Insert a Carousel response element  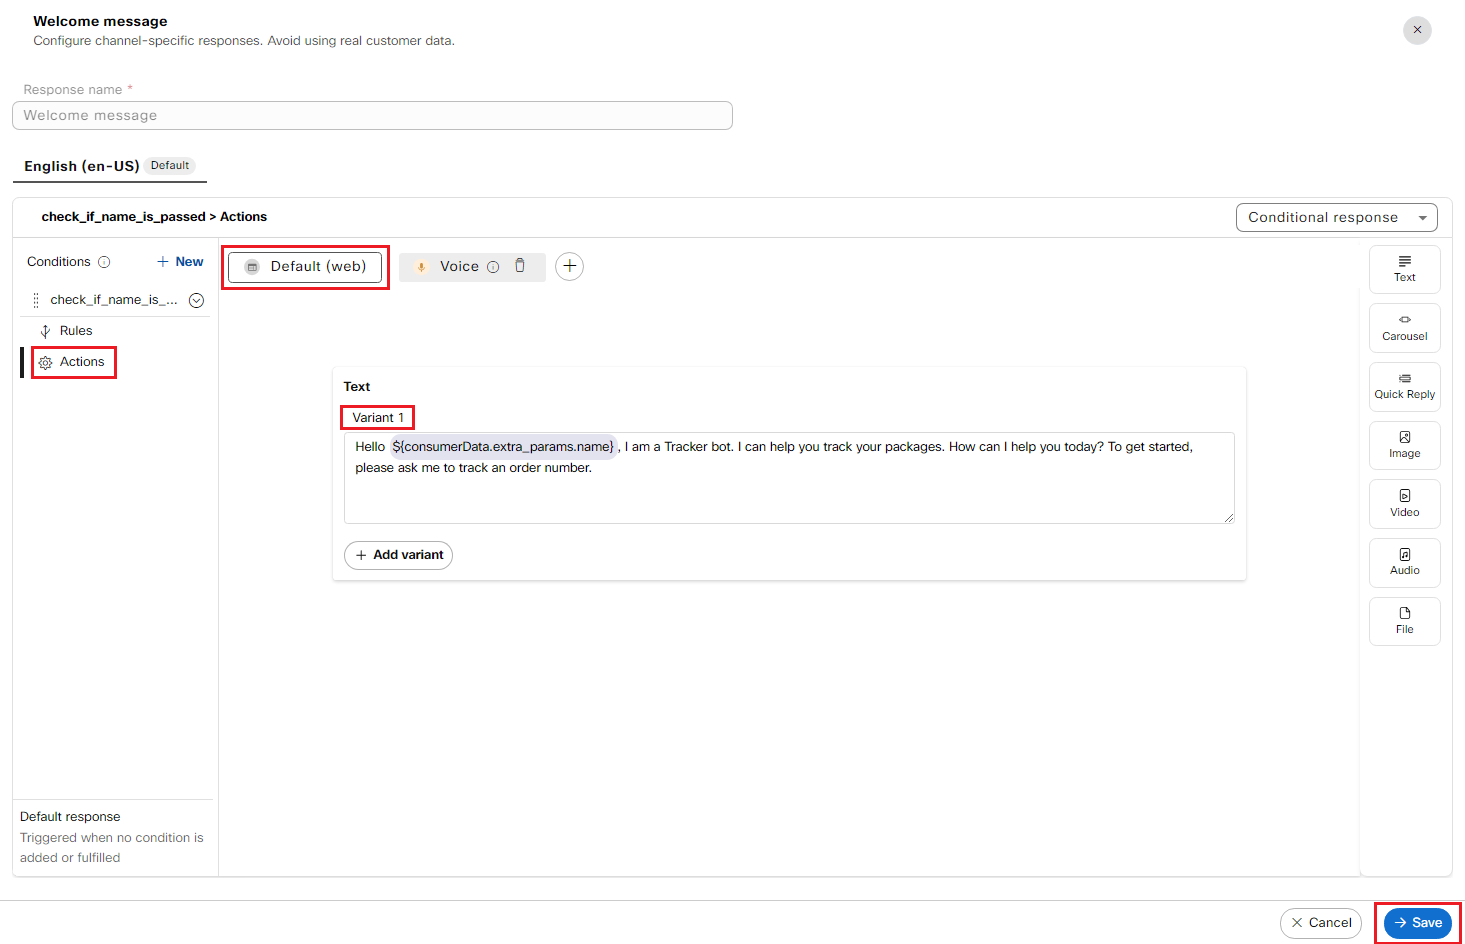click(1404, 328)
